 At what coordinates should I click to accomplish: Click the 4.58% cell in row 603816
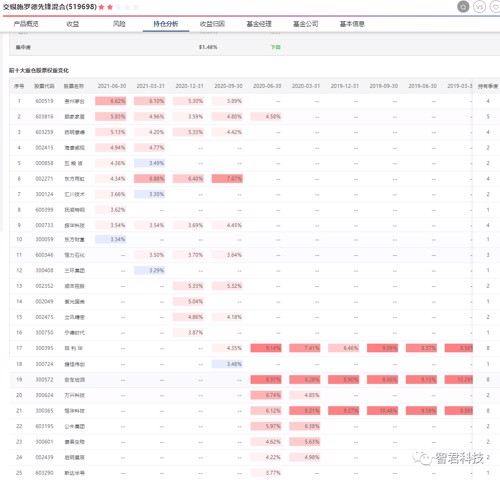coord(266,117)
